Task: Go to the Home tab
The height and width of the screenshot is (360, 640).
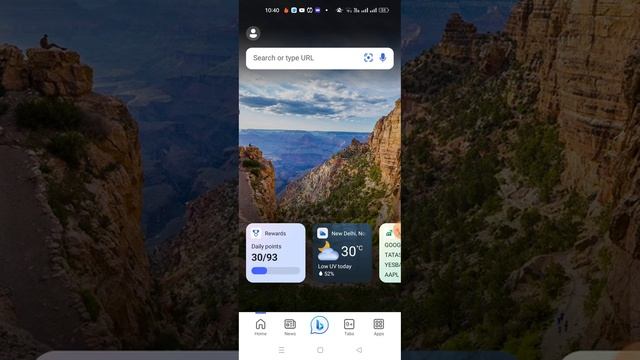Action: pos(260,327)
